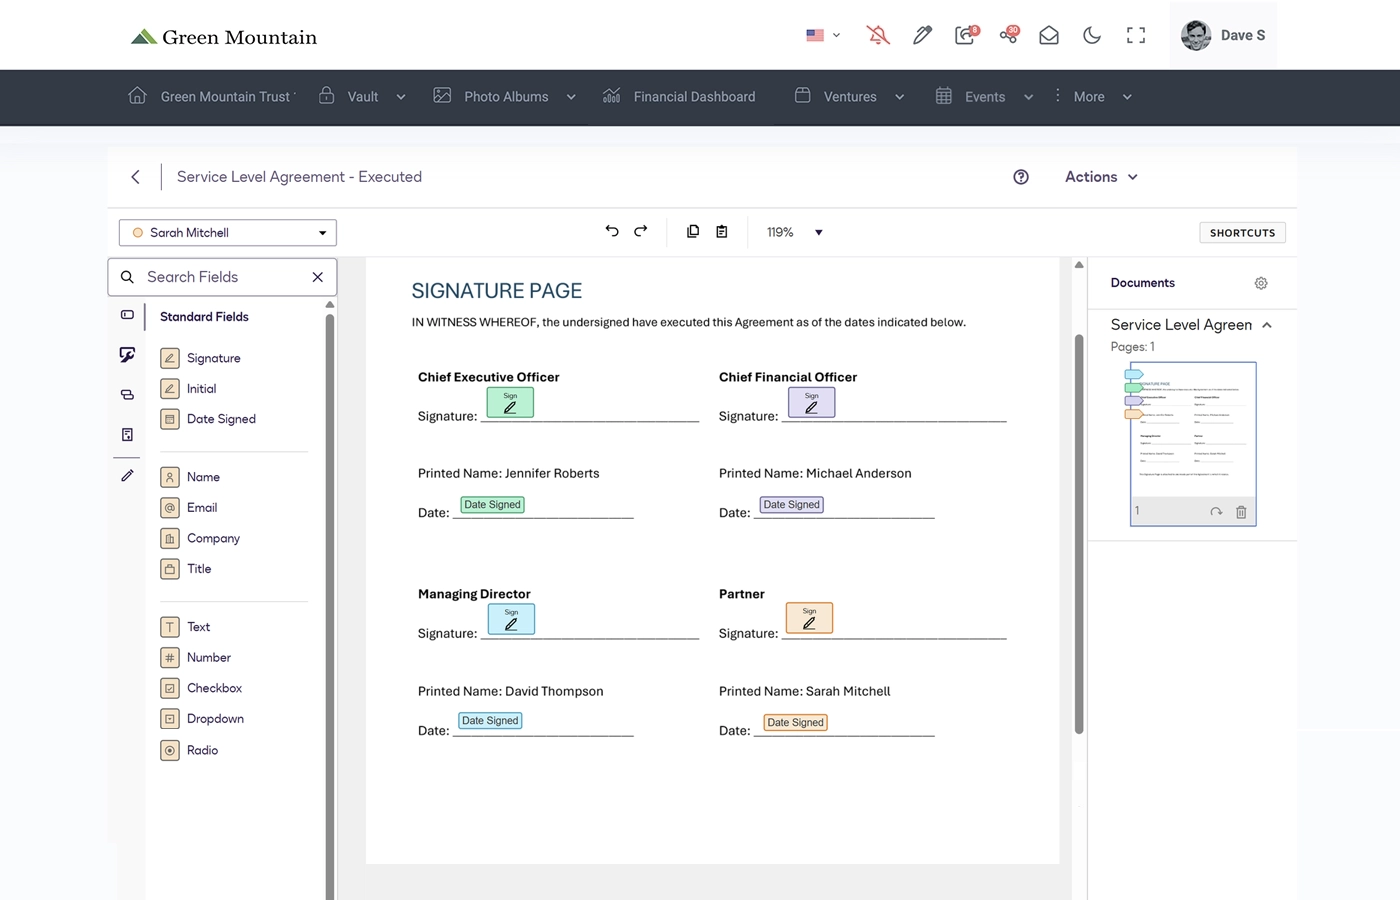
Task: Select the Partner Sign tag
Action: tap(809, 618)
